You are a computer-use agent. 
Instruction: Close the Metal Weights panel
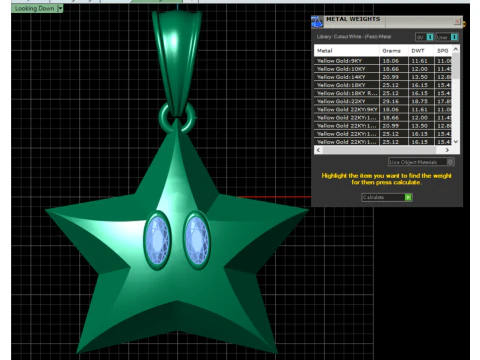pos(457,21)
